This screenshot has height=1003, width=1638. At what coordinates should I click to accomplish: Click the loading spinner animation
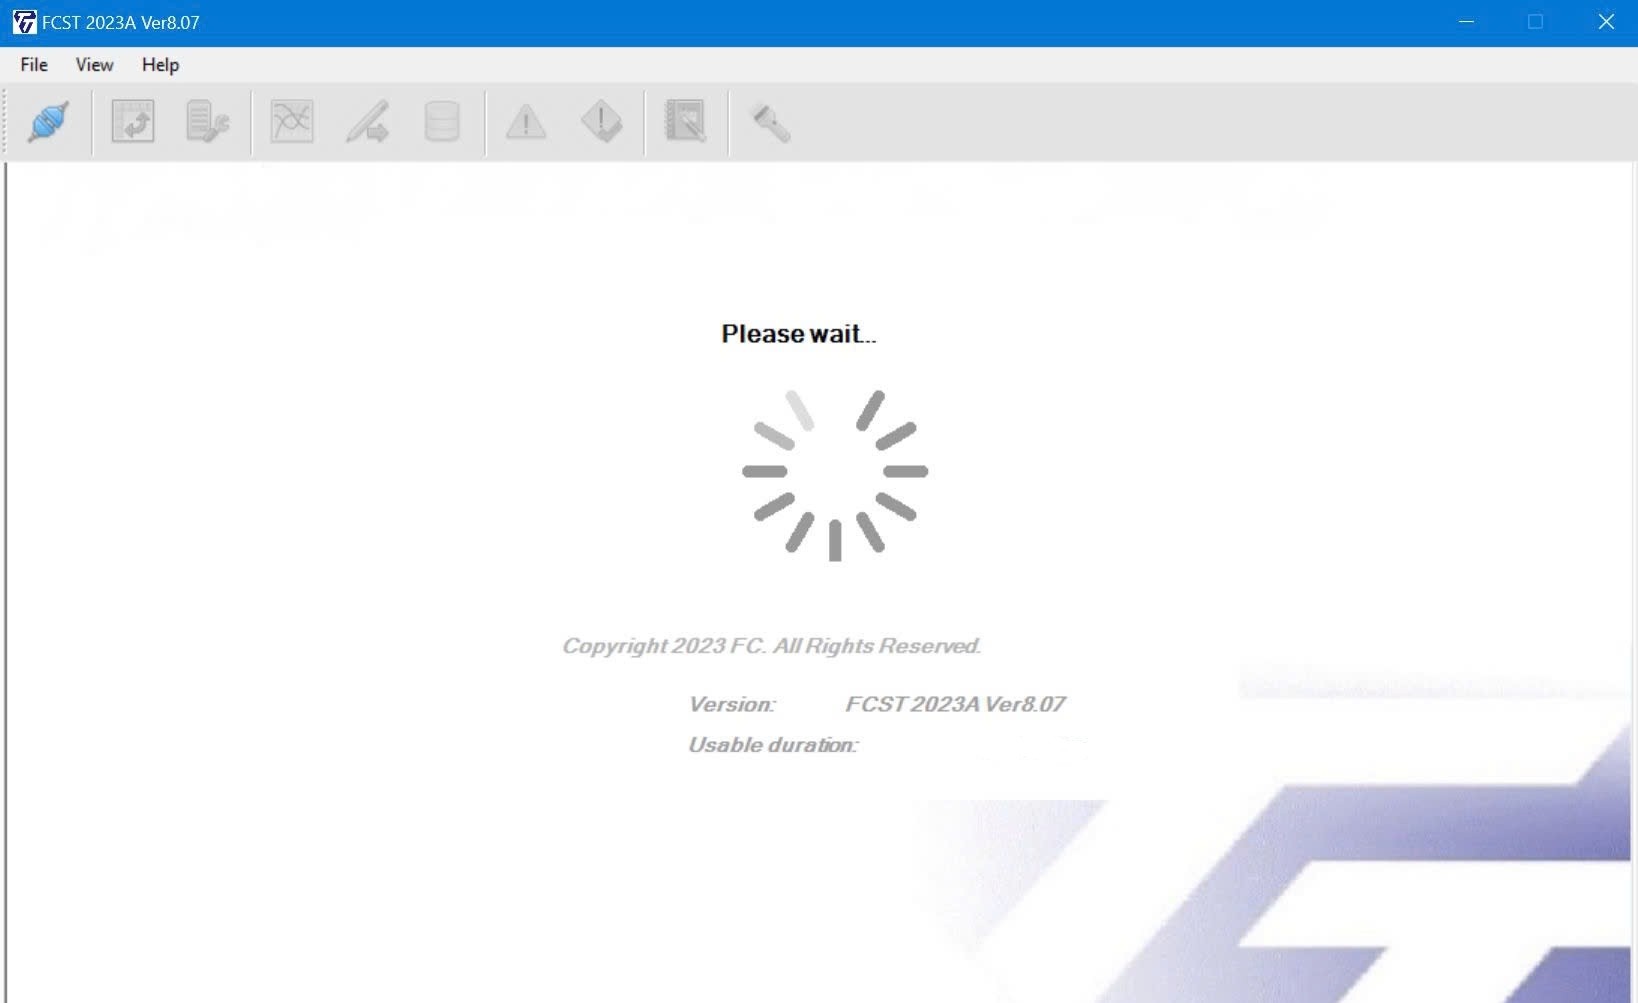[x=835, y=474]
